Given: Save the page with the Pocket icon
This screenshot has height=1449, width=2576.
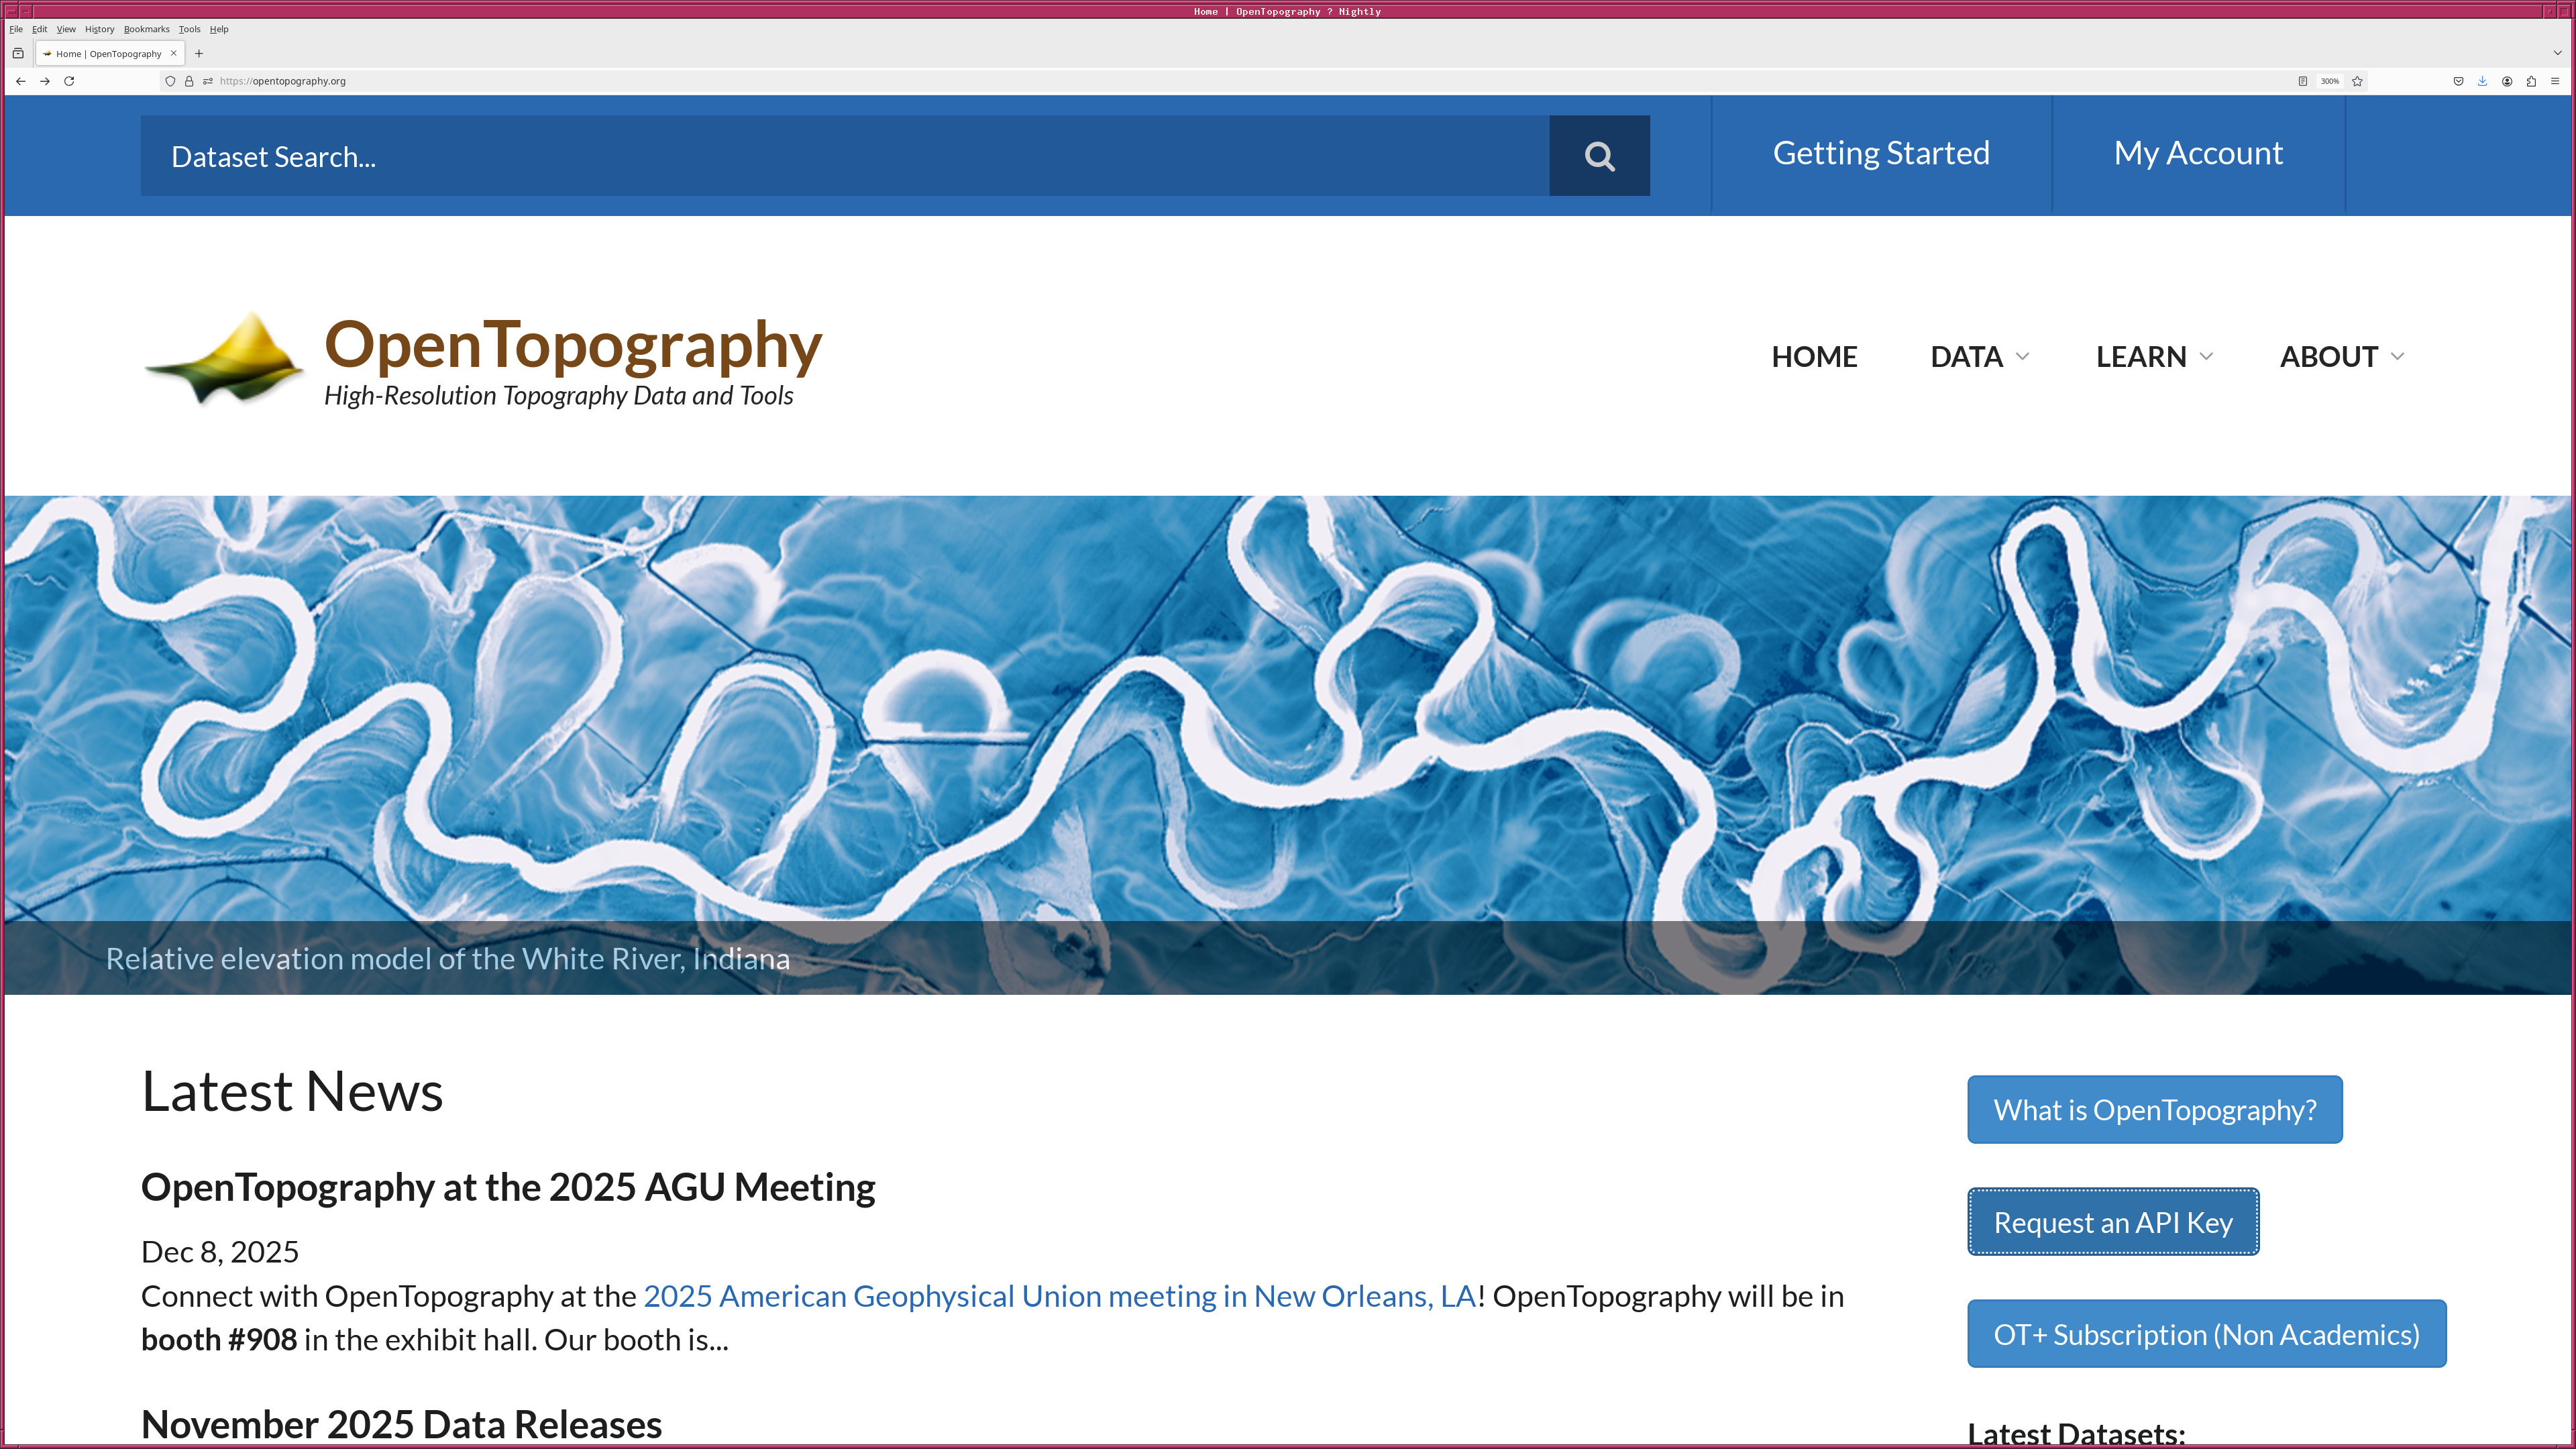Looking at the screenshot, I should coord(2458,81).
